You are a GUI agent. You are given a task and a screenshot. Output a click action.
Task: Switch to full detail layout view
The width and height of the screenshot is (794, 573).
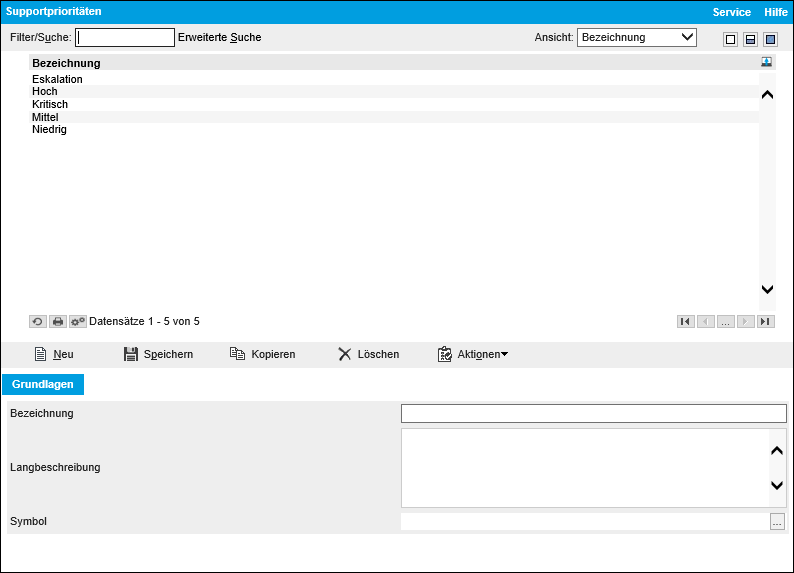[x=770, y=39]
